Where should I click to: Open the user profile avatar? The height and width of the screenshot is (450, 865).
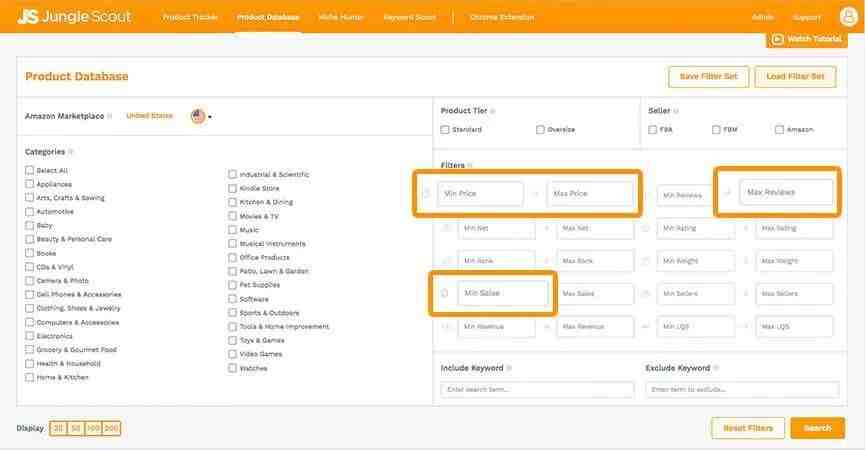(848, 16)
